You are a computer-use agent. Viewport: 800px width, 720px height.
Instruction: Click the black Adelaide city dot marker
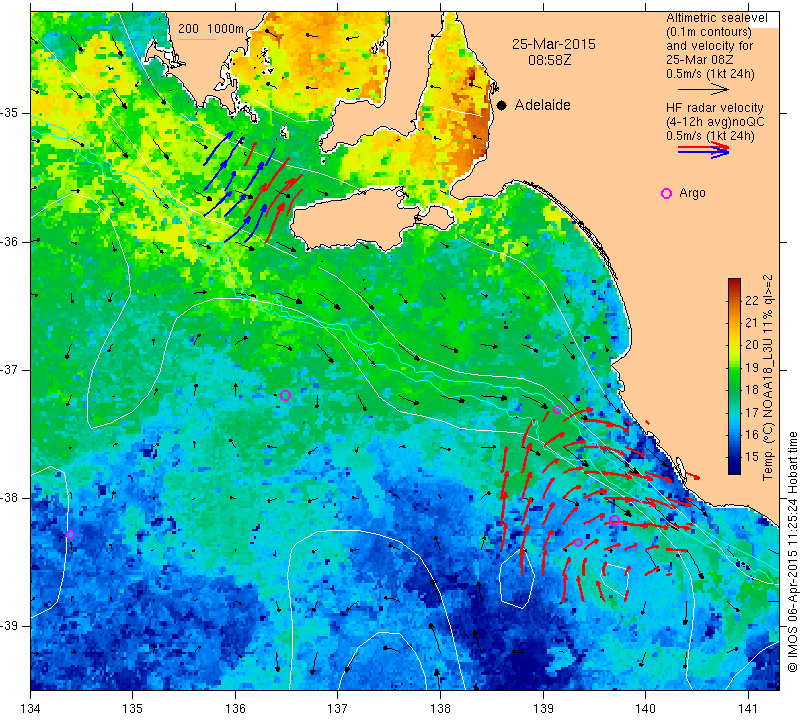(502, 105)
